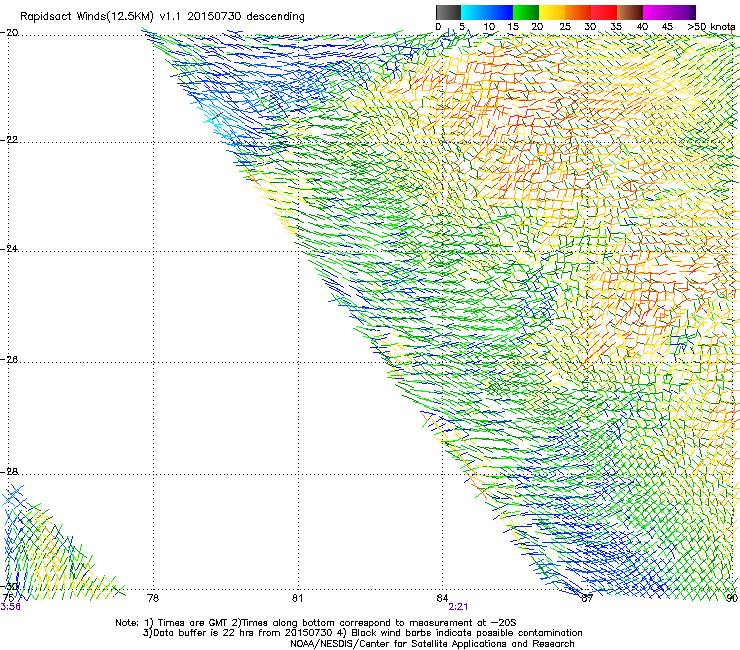Click latitude label '-20' on the left axis

coord(9,33)
